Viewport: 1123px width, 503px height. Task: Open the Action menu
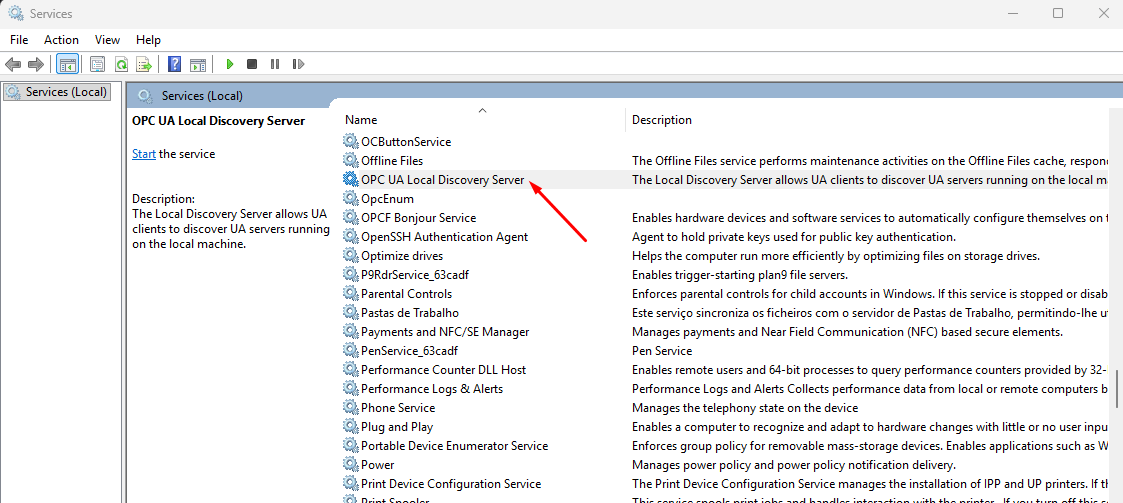click(x=61, y=40)
